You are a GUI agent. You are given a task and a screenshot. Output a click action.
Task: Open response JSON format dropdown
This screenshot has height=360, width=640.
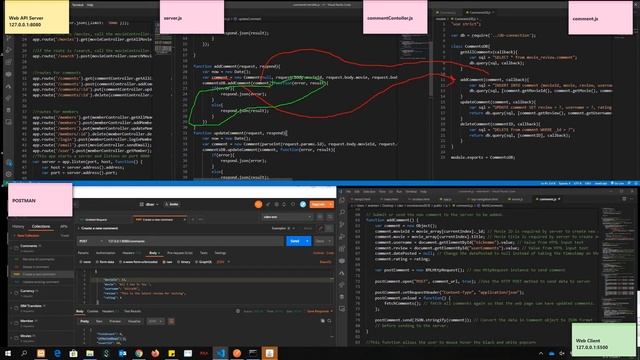[156, 321]
